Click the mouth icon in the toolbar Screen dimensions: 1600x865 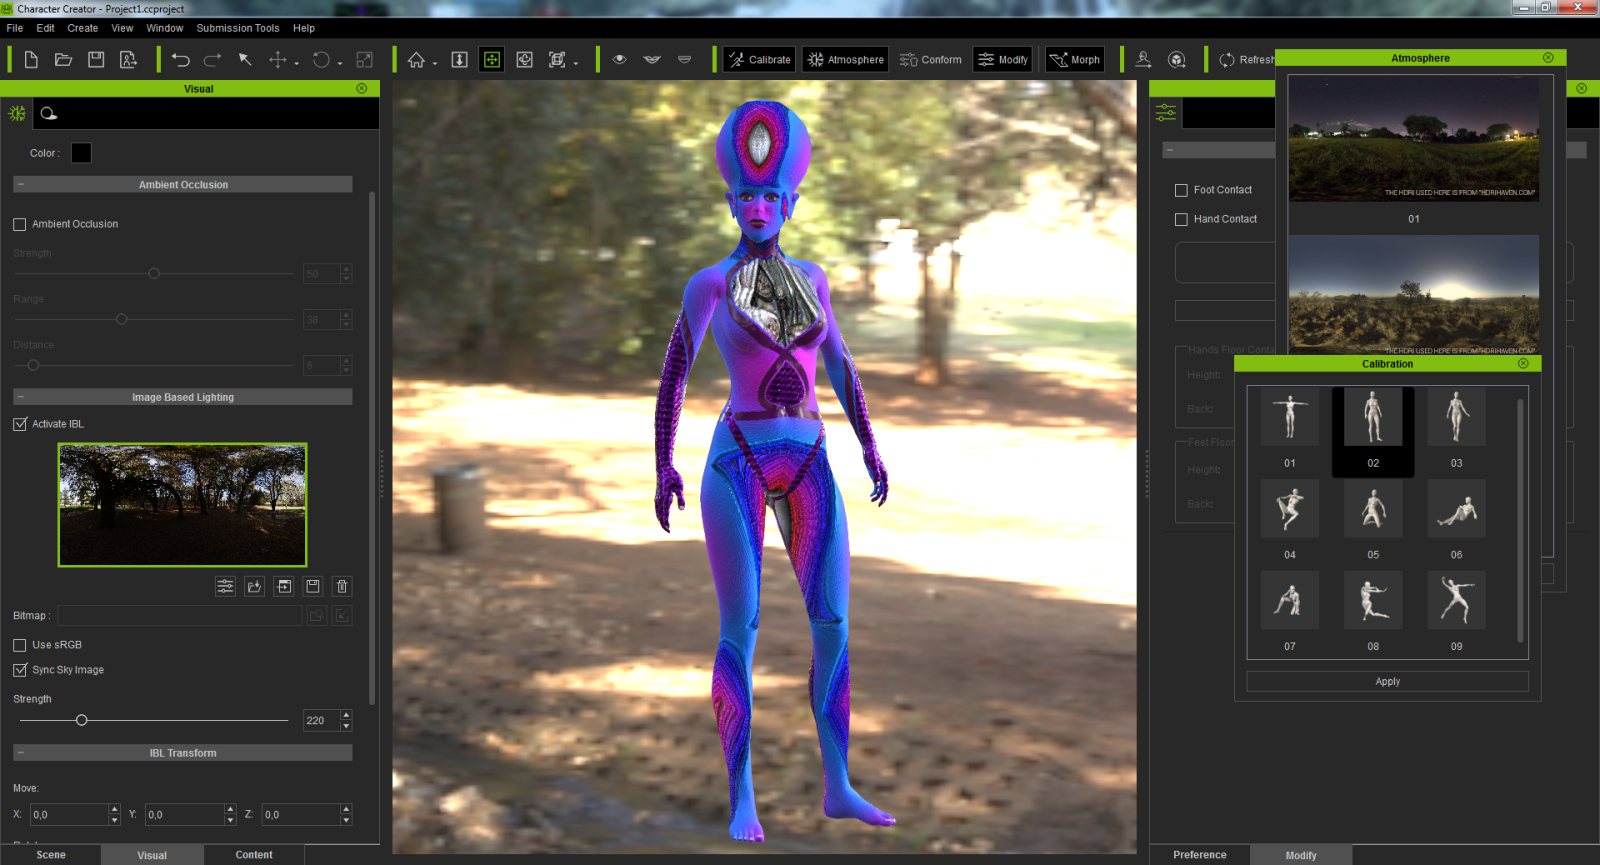652,60
